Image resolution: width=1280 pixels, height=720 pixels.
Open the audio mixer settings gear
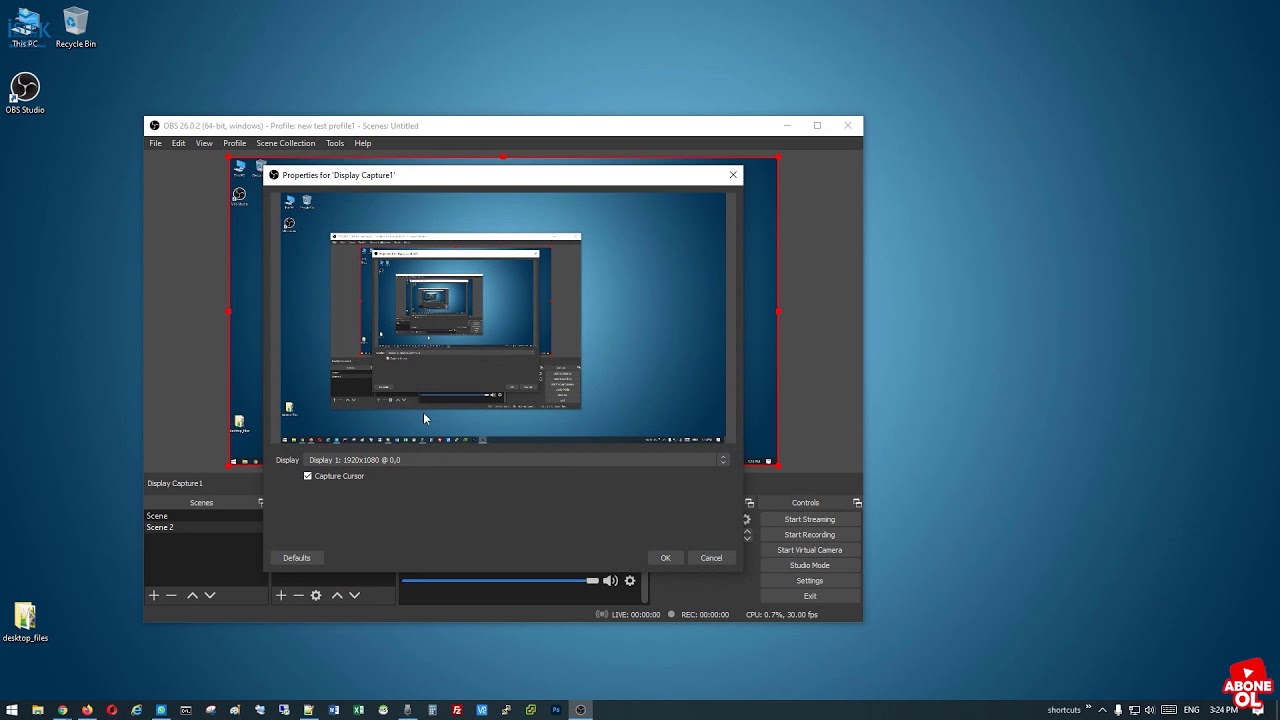(630, 580)
